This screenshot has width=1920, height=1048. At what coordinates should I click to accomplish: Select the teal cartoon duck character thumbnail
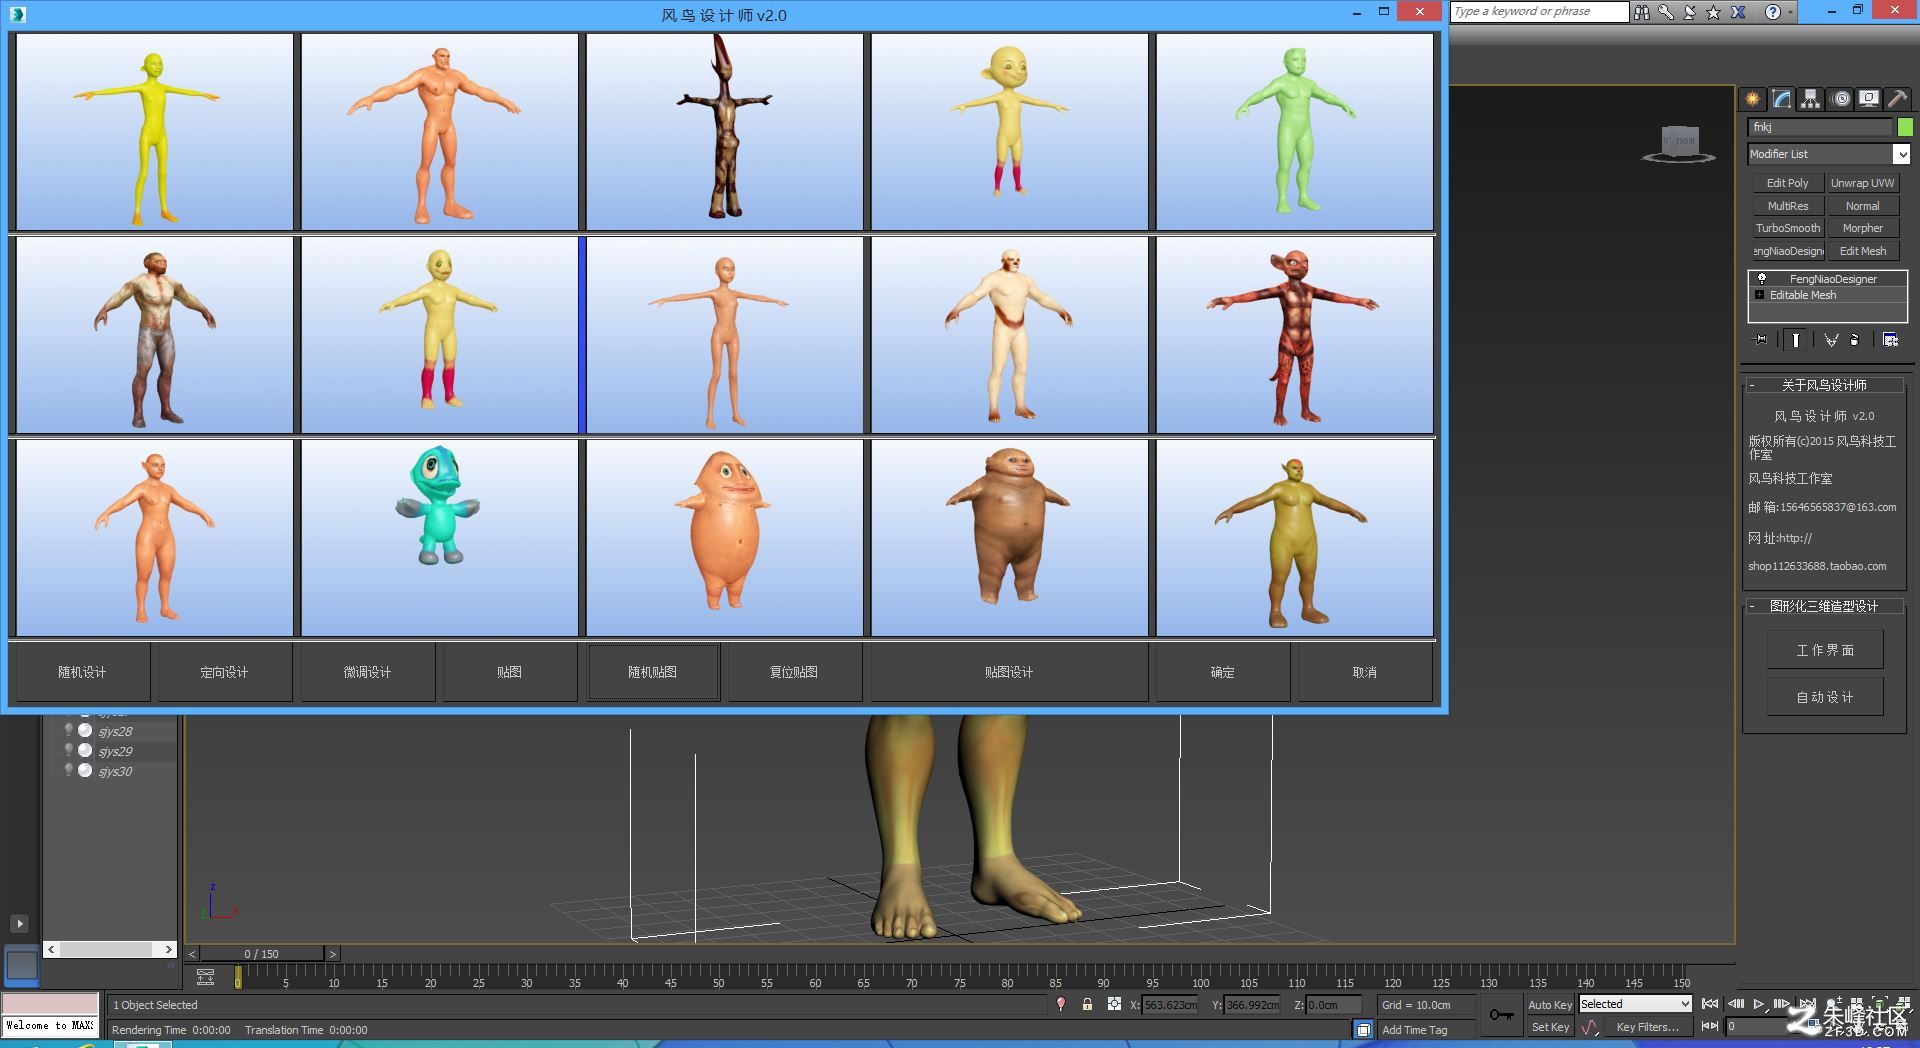pyautogui.click(x=440, y=537)
